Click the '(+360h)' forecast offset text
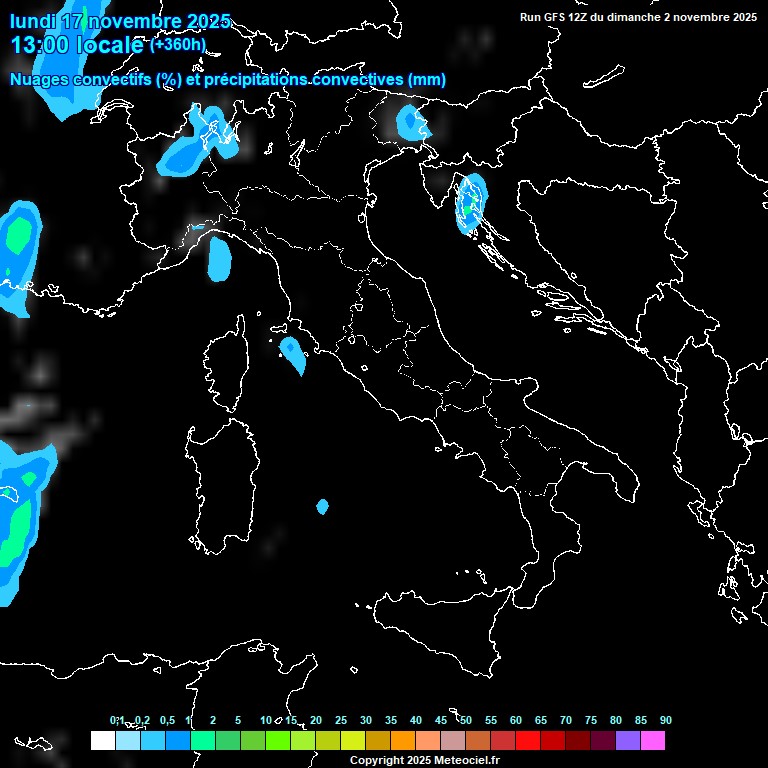The image size is (768, 768). 178,45
